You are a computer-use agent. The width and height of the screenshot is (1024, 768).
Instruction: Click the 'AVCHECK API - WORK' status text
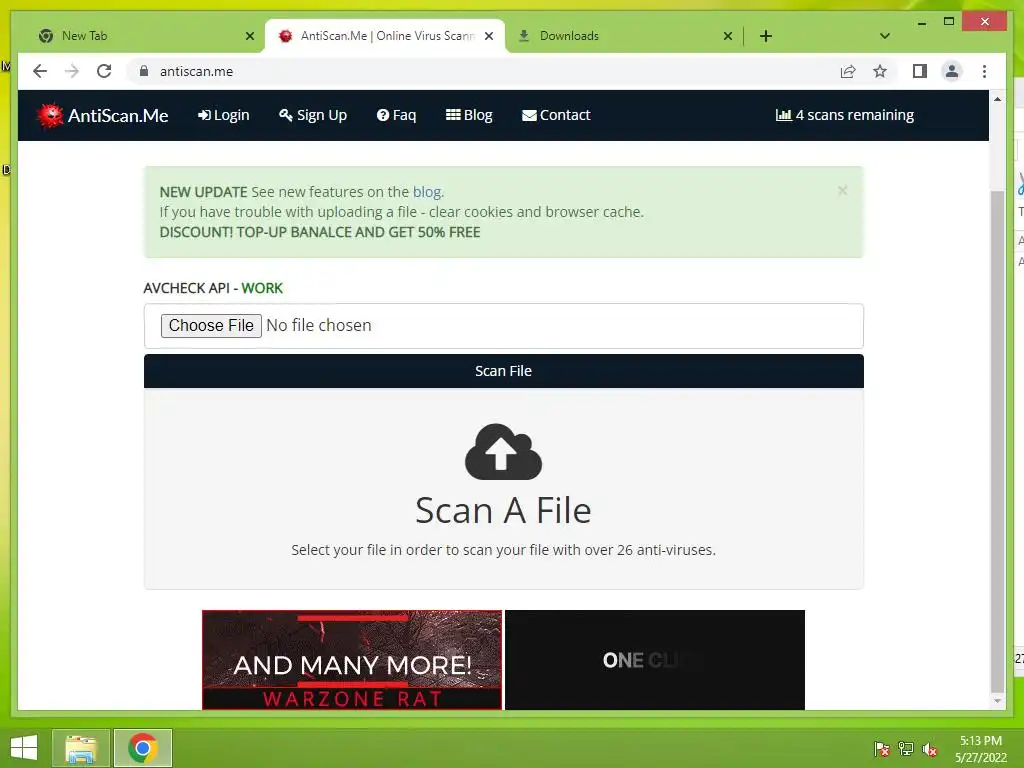213,288
